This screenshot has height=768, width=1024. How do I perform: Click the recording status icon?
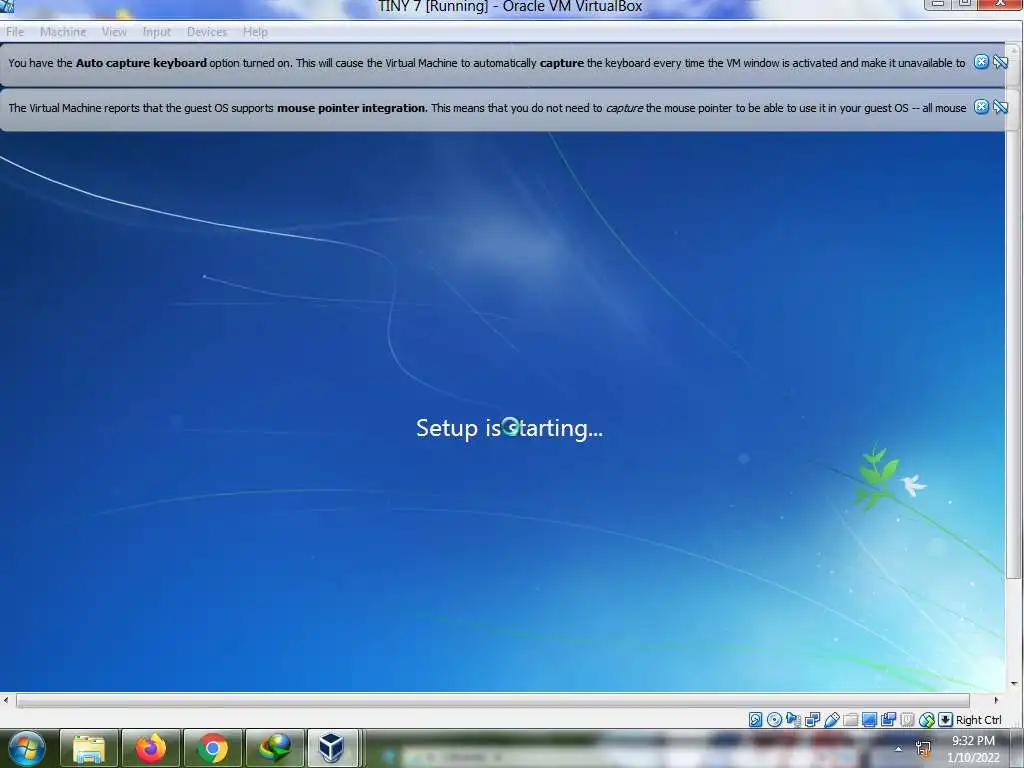pos(888,720)
